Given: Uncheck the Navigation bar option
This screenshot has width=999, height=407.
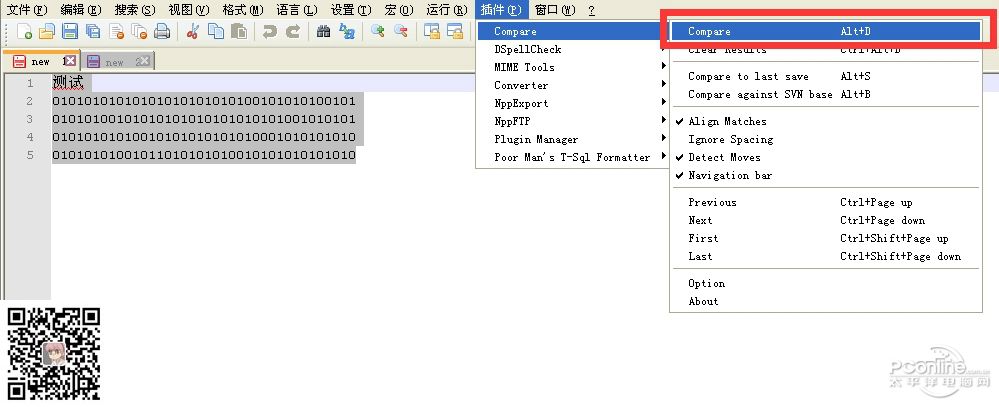Looking at the screenshot, I should click(x=729, y=176).
